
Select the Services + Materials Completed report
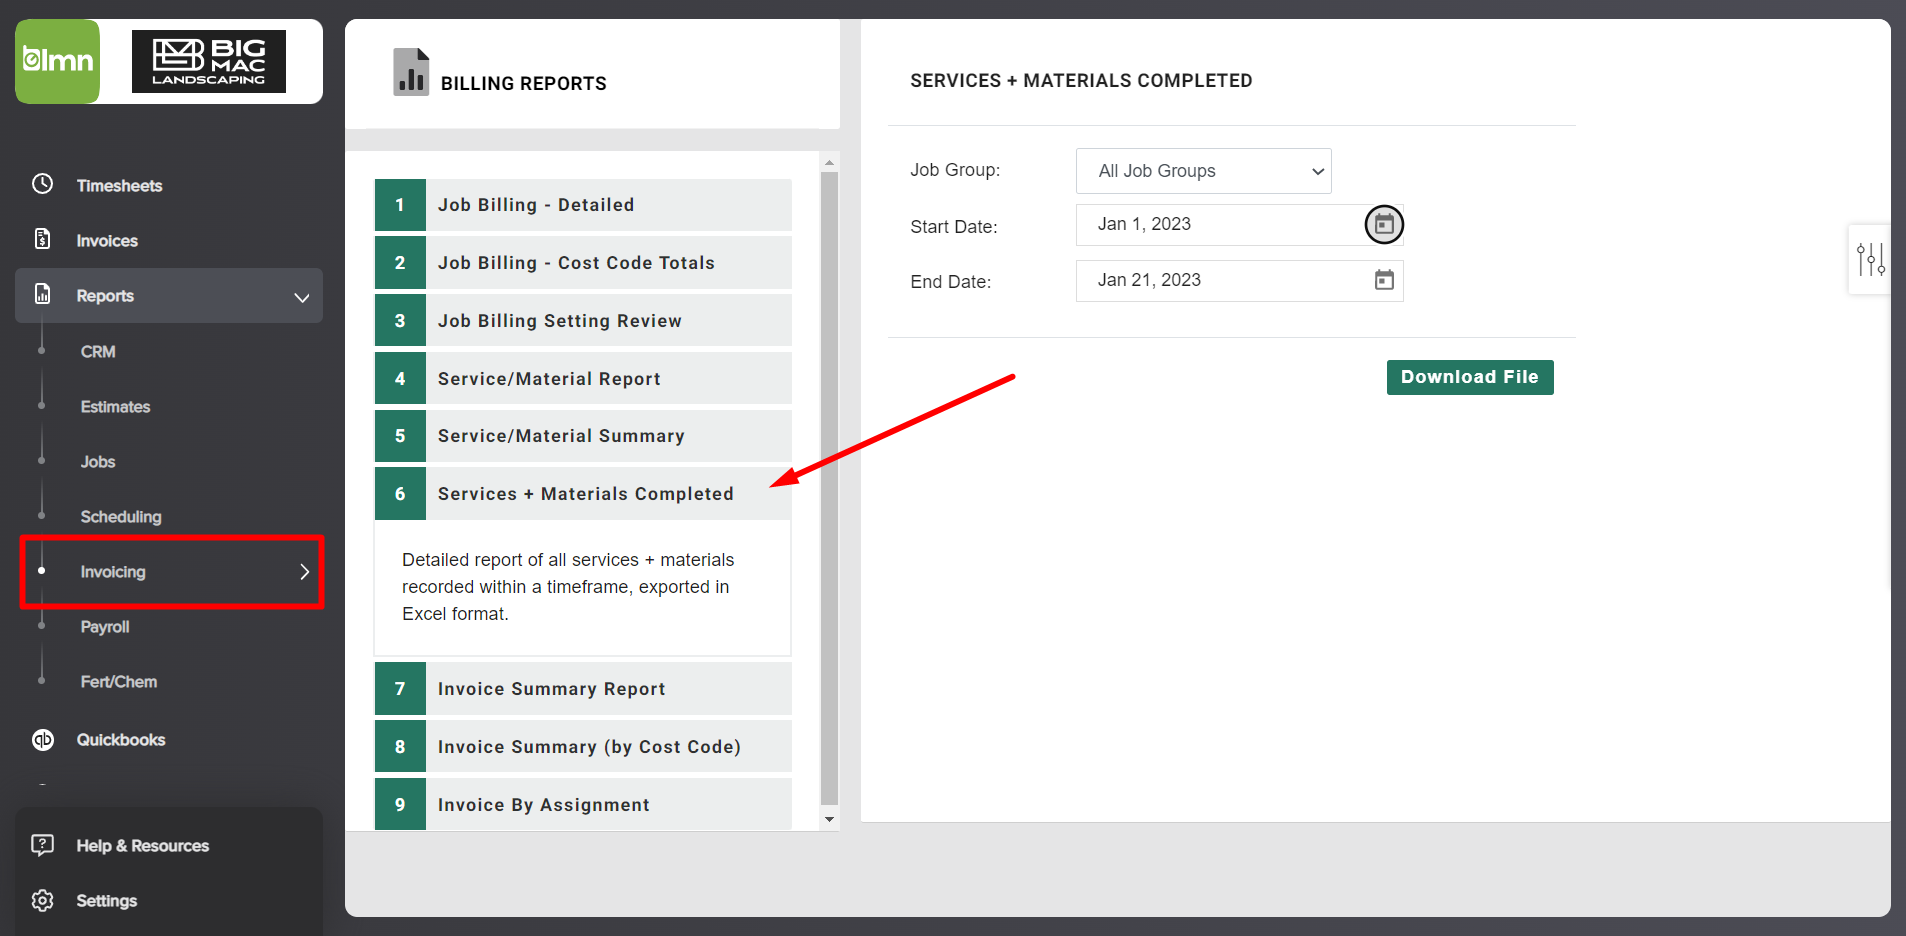(x=585, y=493)
